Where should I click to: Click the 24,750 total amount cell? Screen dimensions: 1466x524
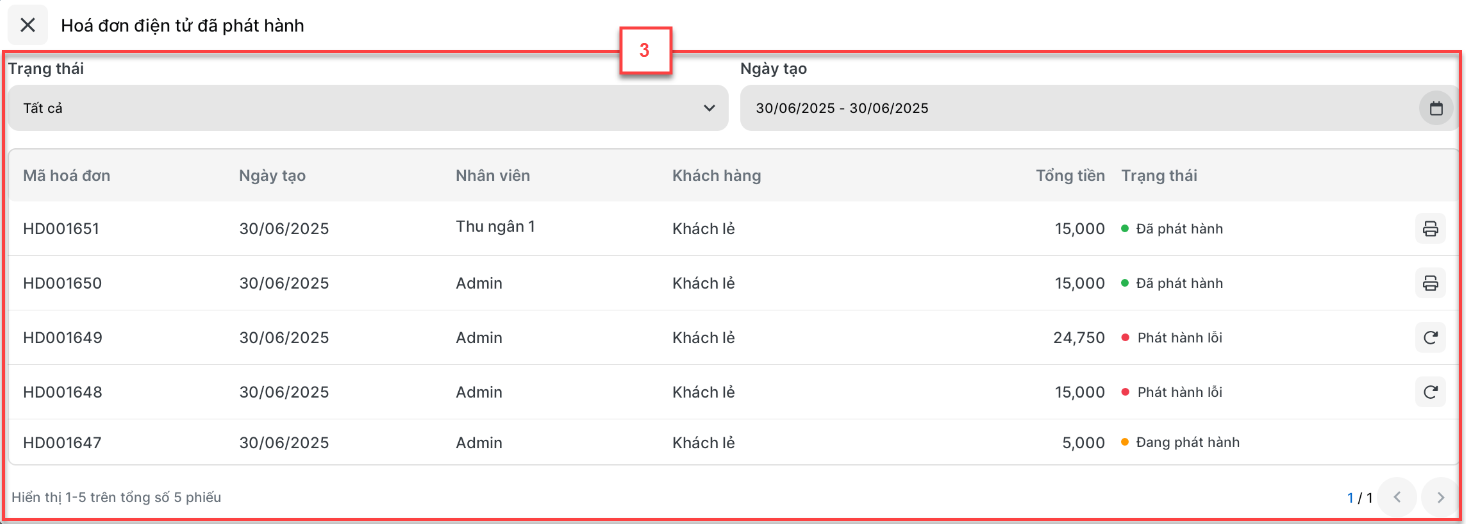click(x=1079, y=338)
